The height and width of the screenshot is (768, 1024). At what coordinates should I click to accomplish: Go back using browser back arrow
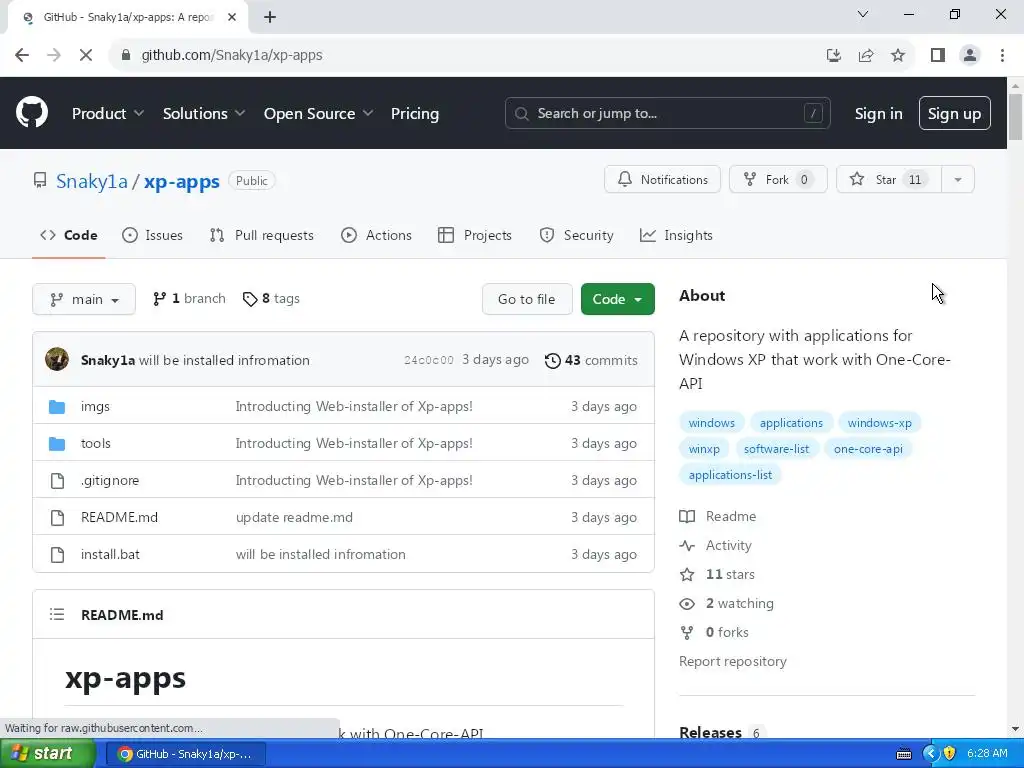point(22,55)
